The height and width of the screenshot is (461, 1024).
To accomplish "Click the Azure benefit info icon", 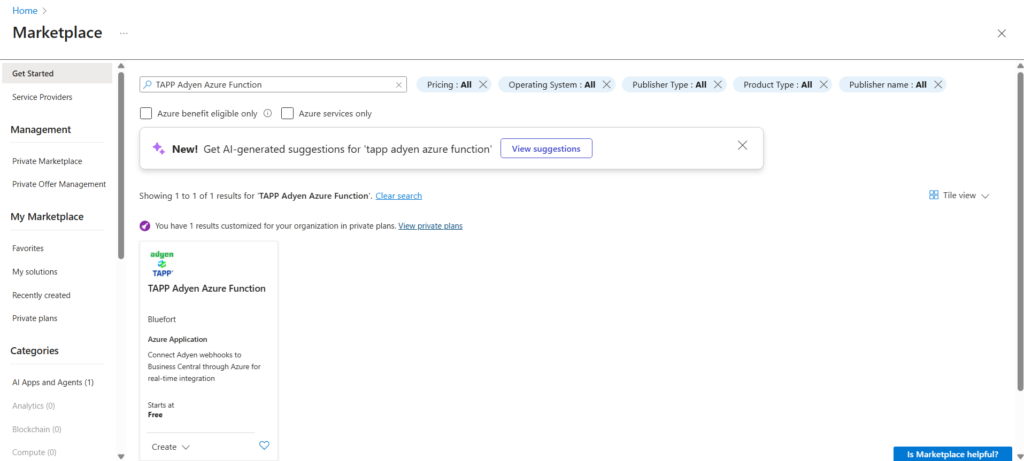I will pos(268,114).
